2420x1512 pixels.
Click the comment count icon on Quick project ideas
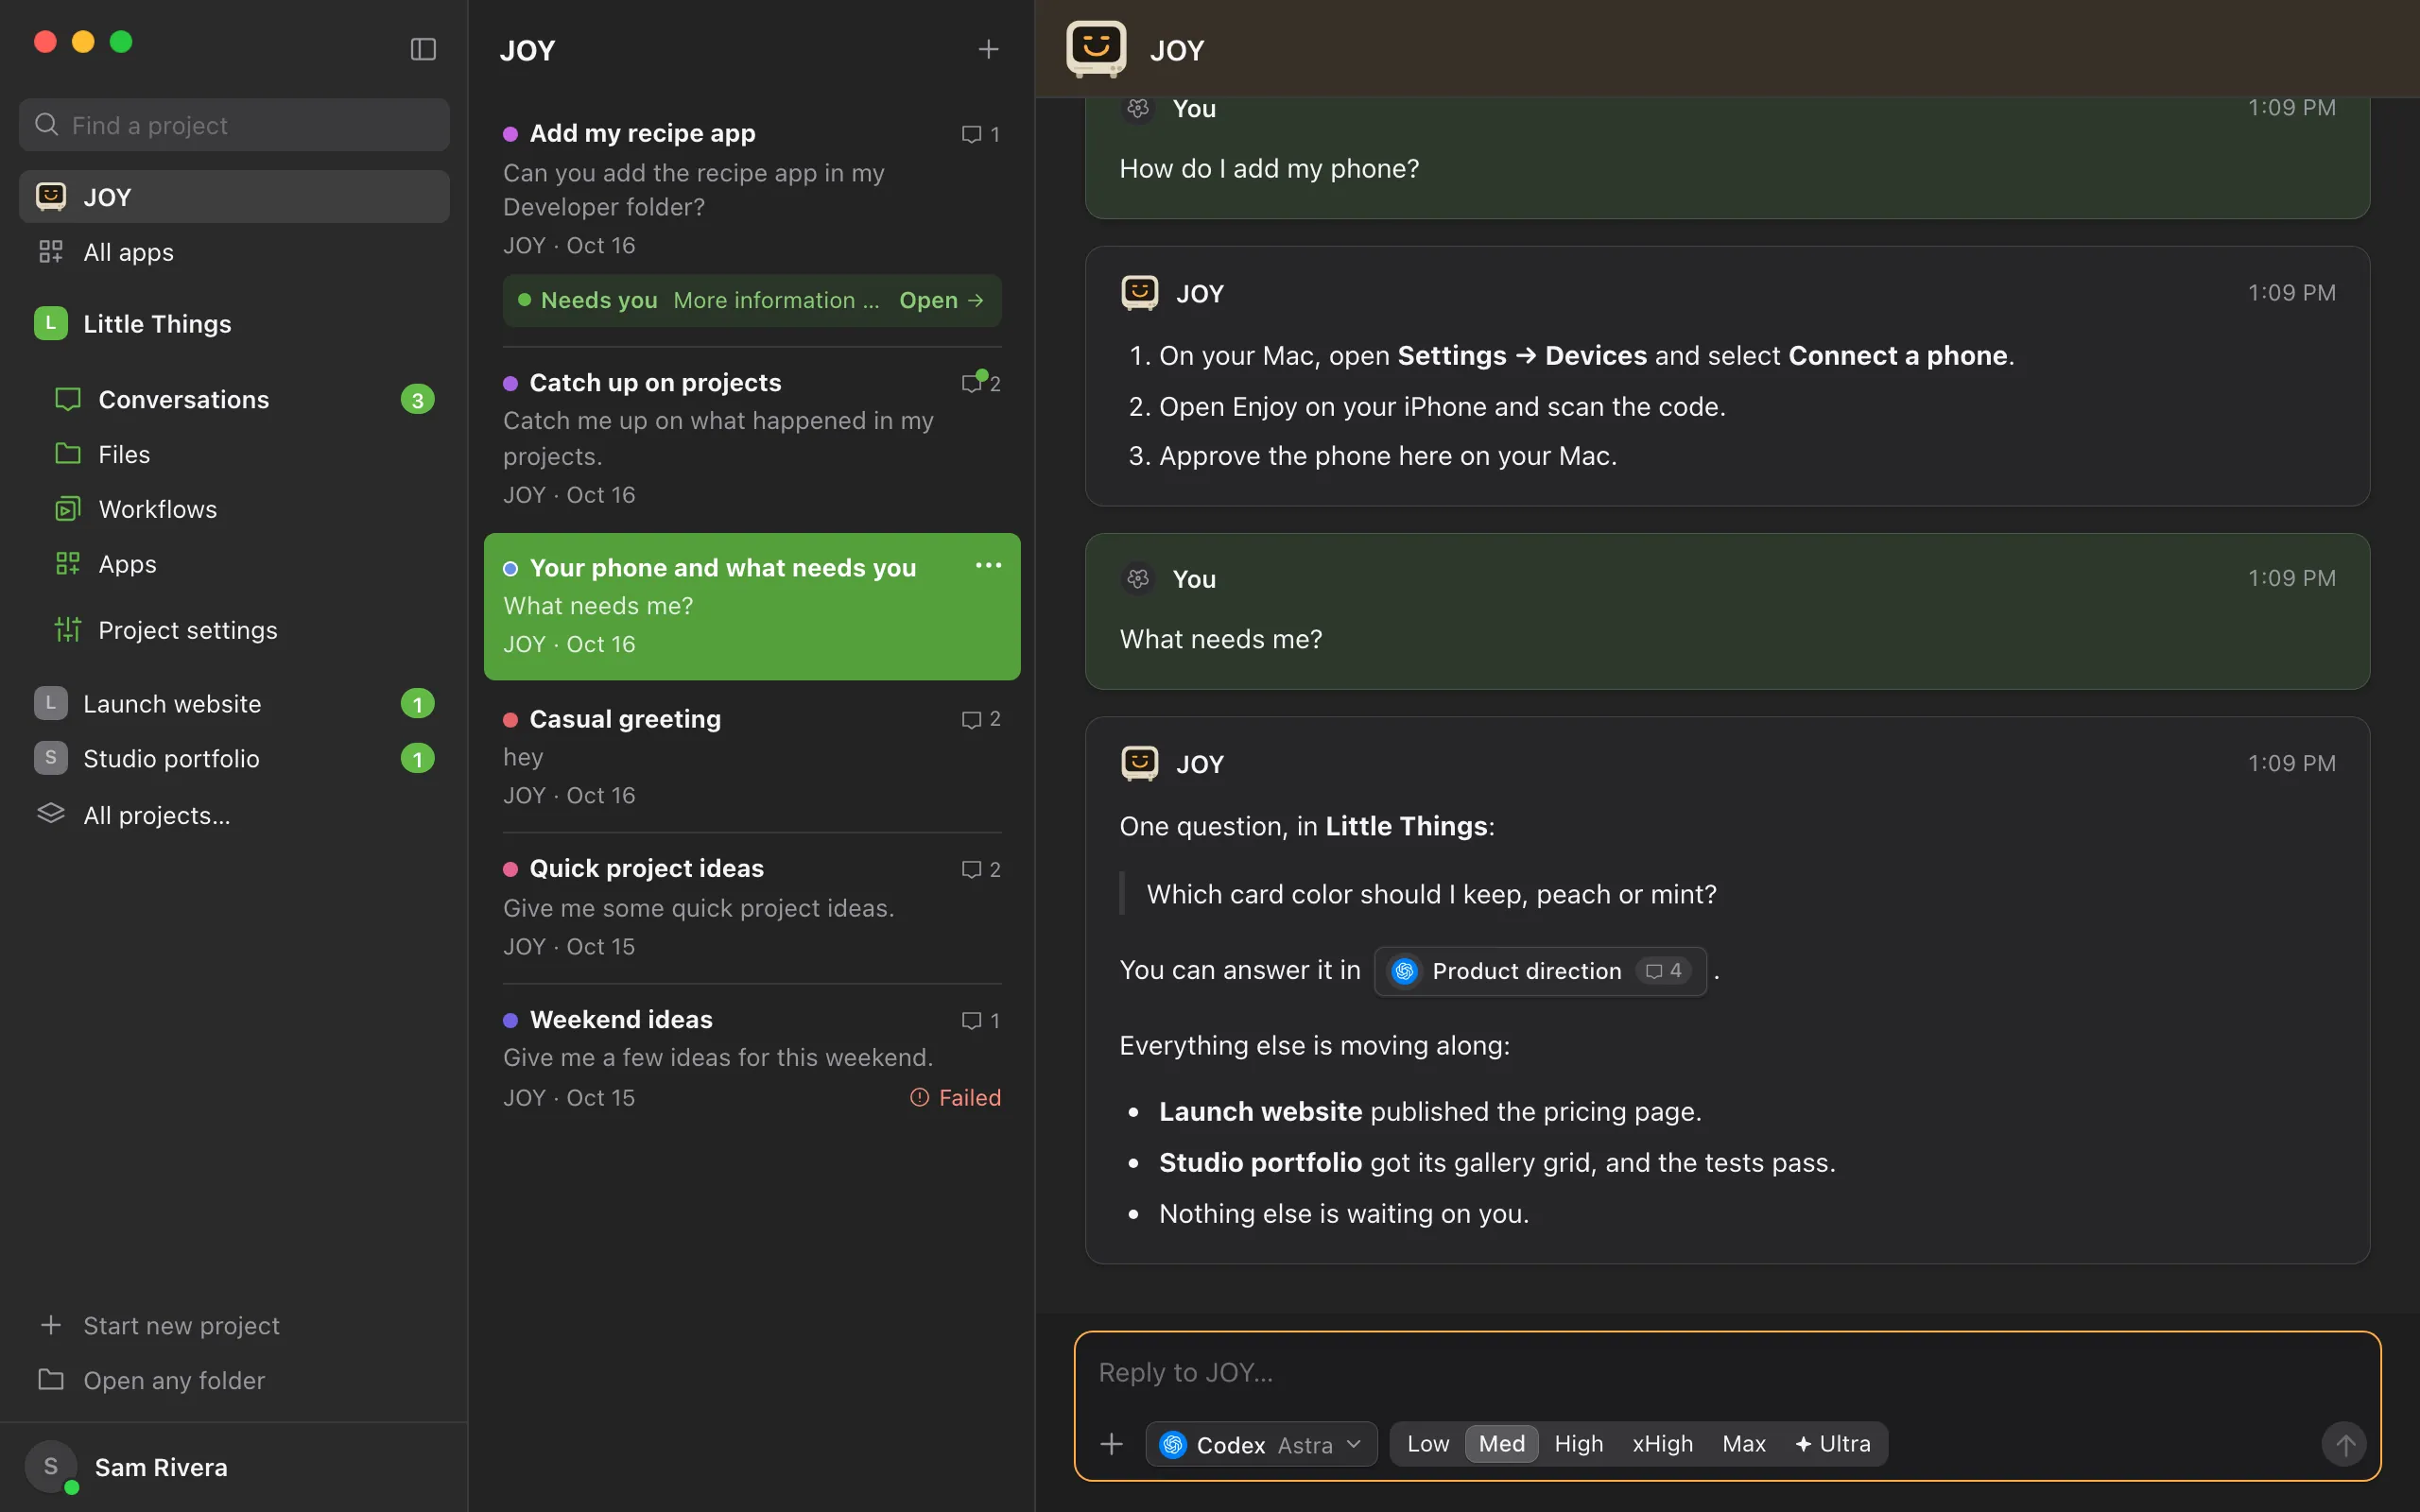[971, 870]
